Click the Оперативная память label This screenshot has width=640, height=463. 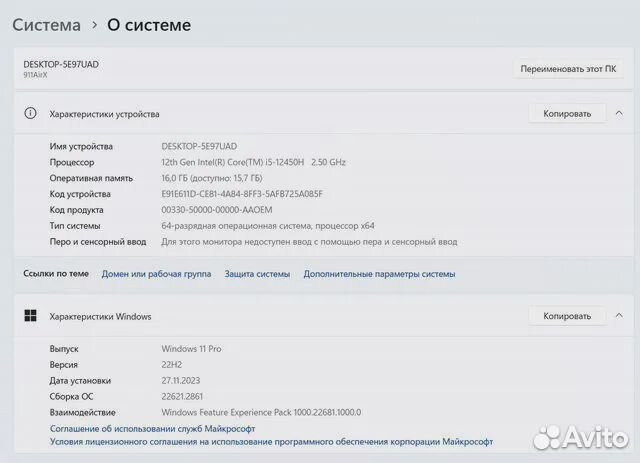(x=91, y=178)
